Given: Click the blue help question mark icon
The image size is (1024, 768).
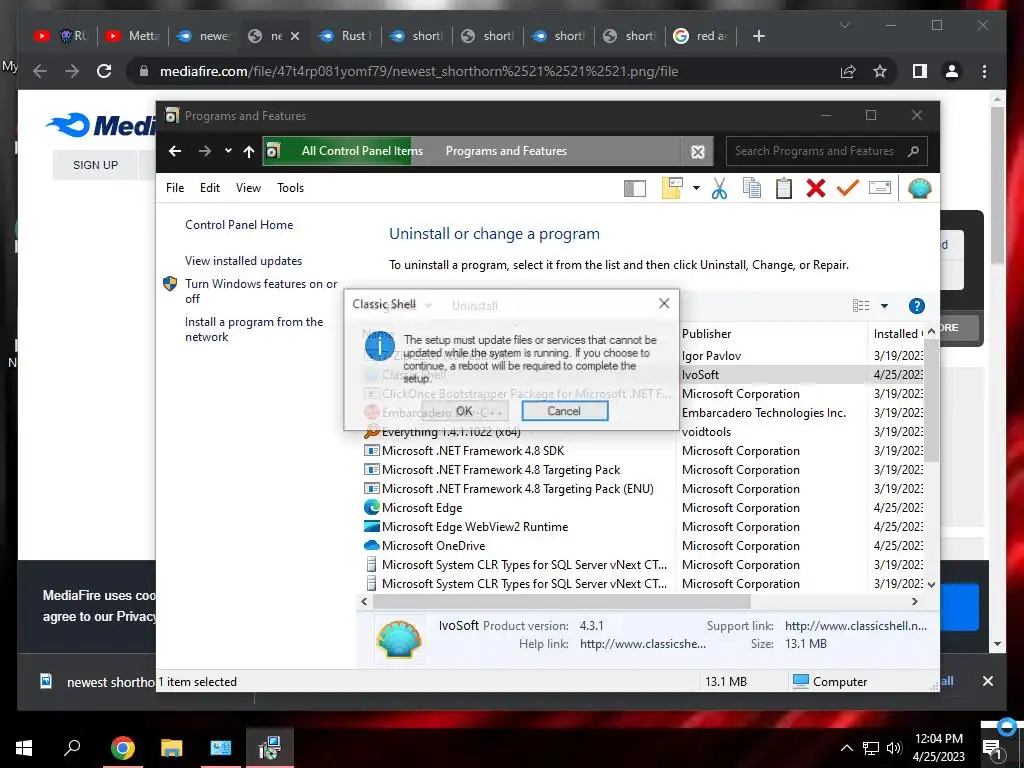Looking at the screenshot, I should (x=917, y=306).
